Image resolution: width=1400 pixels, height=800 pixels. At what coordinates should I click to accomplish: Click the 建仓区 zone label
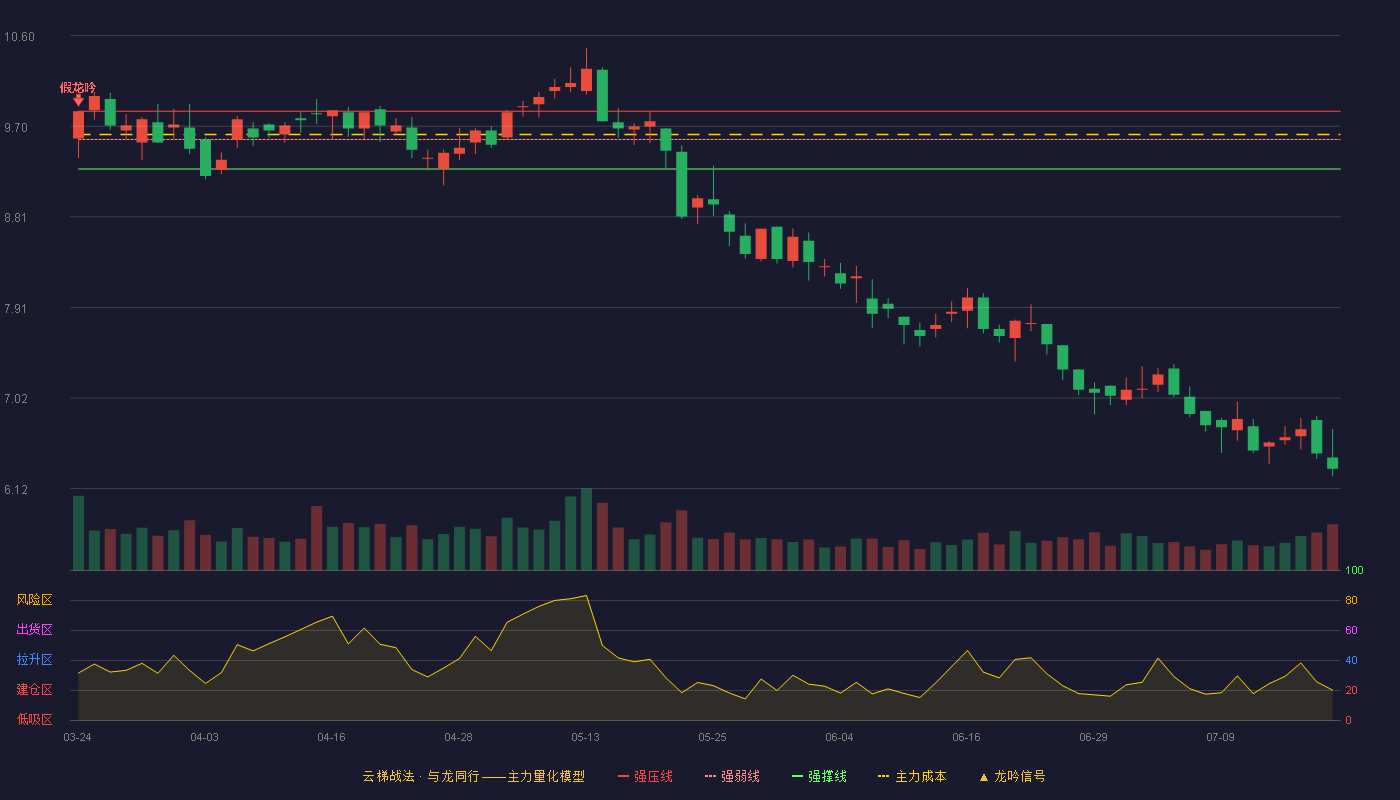pyautogui.click(x=34, y=690)
